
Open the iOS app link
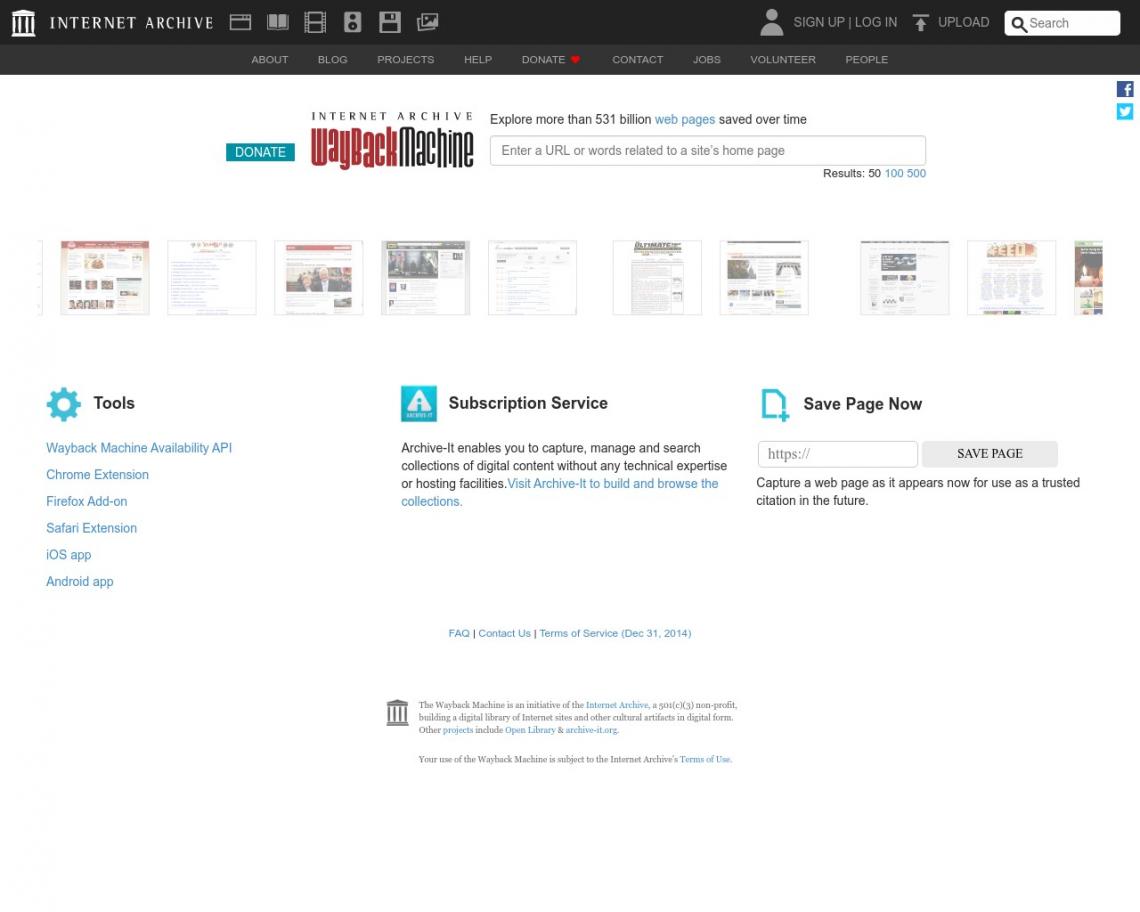pyautogui.click(x=68, y=555)
